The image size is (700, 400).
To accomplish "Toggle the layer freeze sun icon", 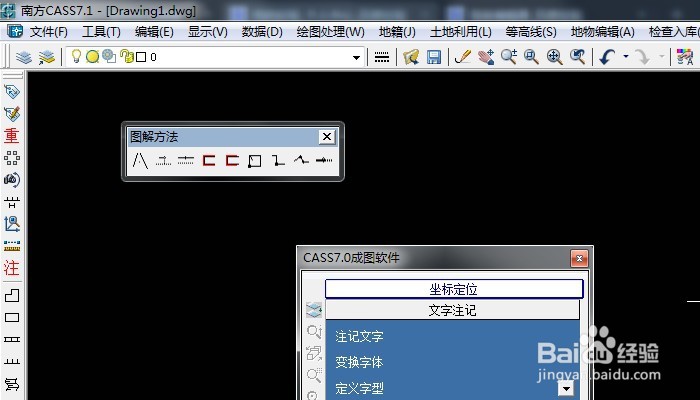I will click(x=92, y=57).
